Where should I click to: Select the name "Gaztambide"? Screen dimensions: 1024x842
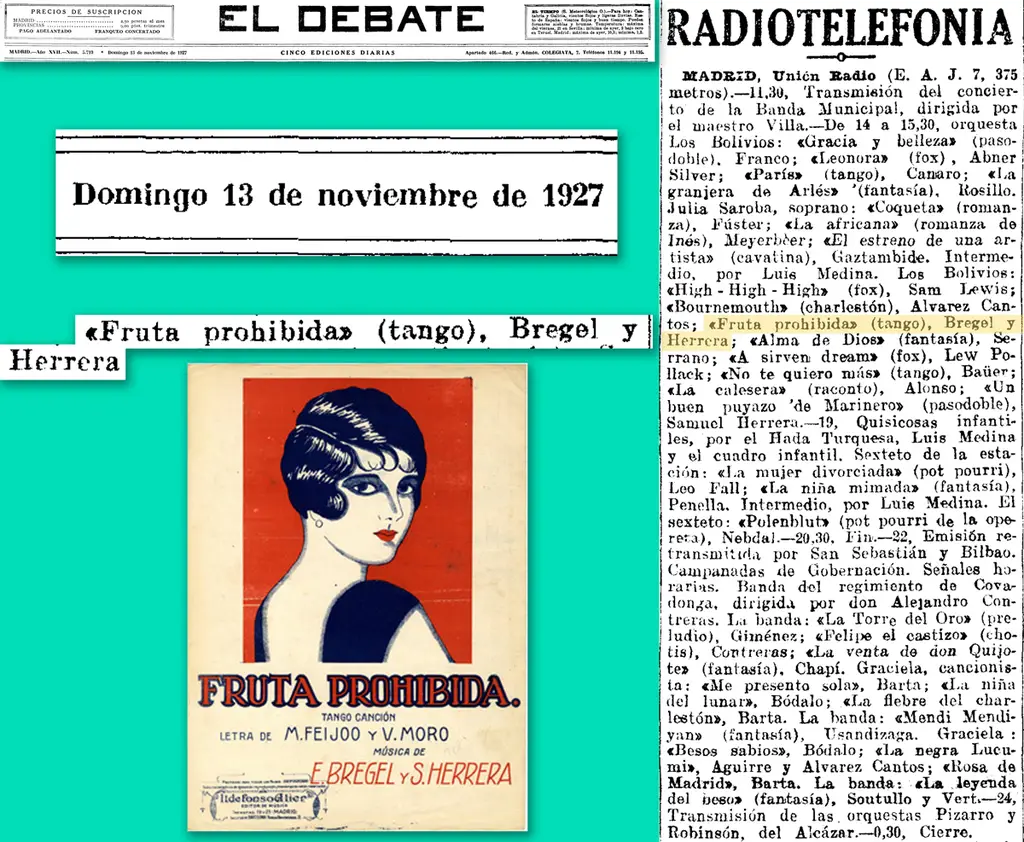880,257
